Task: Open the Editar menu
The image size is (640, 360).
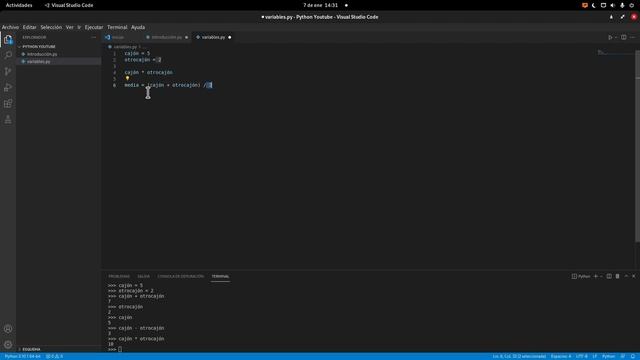Action: tap(29, 27)
